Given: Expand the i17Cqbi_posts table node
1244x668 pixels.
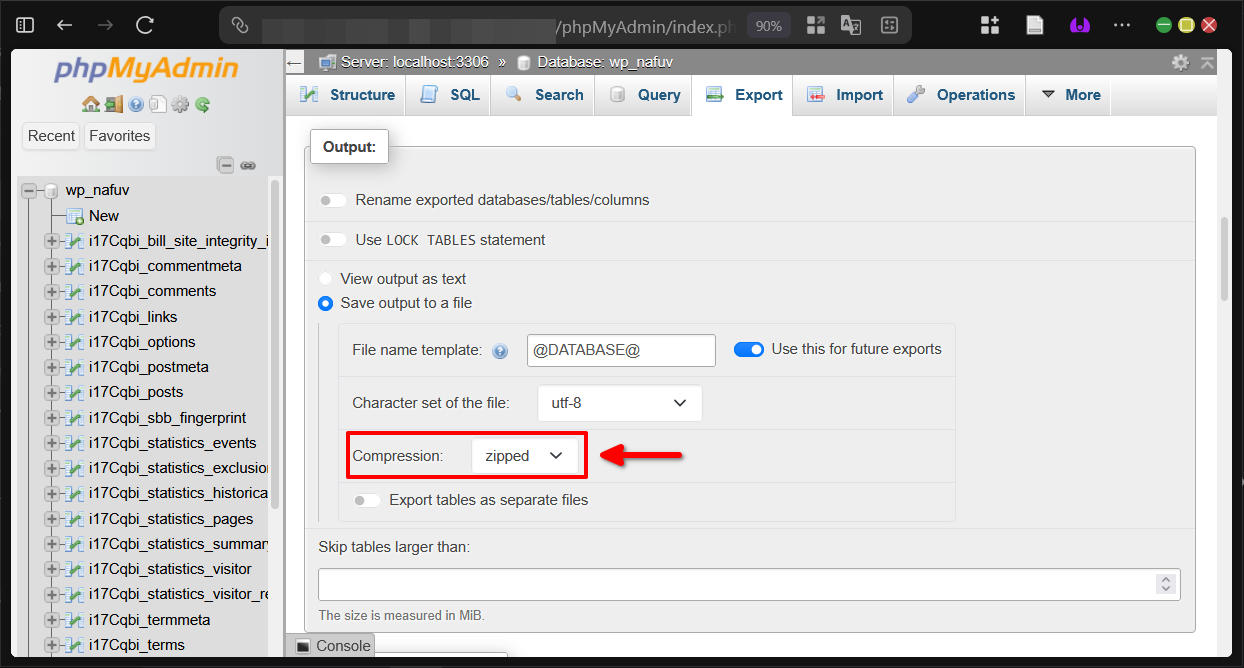Looking at the screenshot, I should tap(51, 392).
